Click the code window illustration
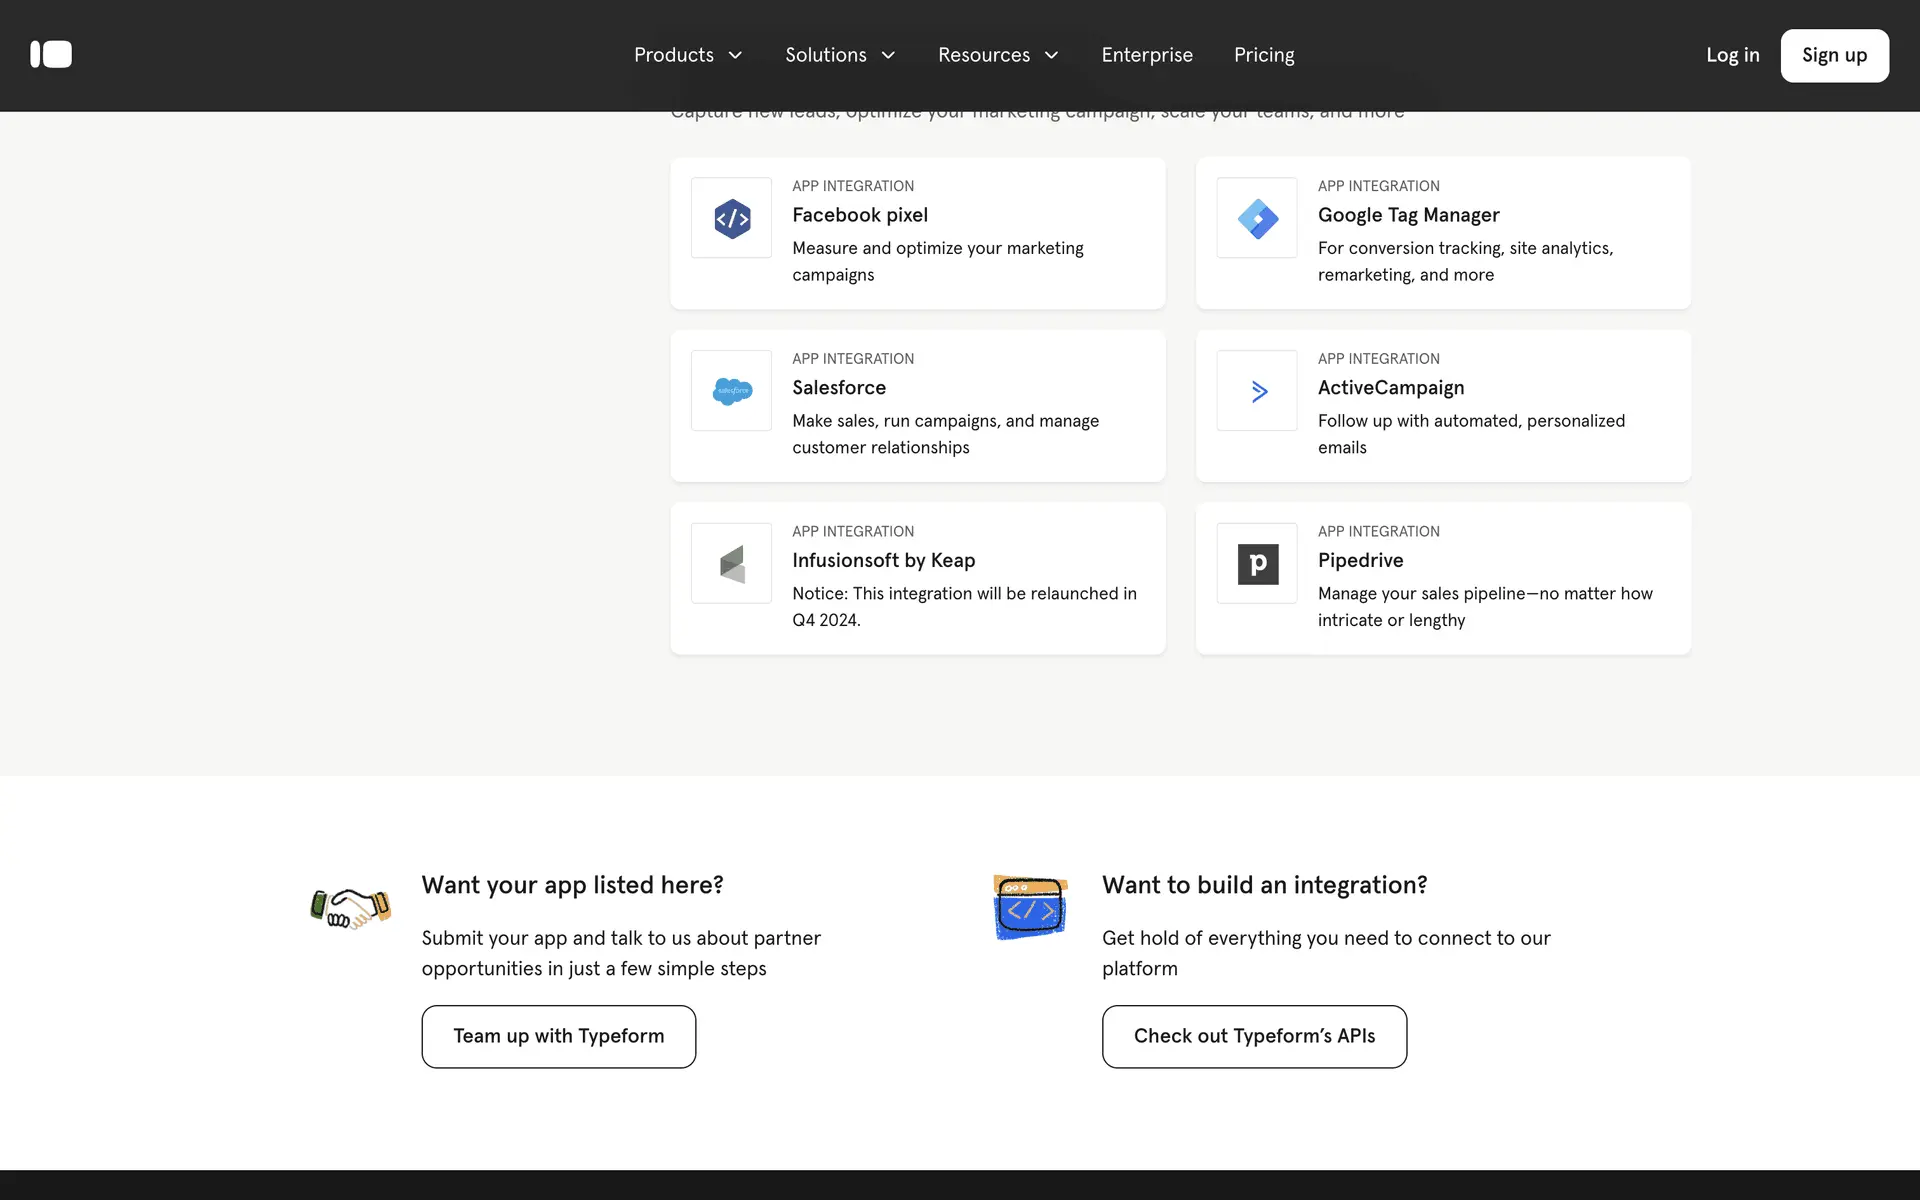The image size is (1920, 1200). pyautogui.click(x=1030, y=907)
